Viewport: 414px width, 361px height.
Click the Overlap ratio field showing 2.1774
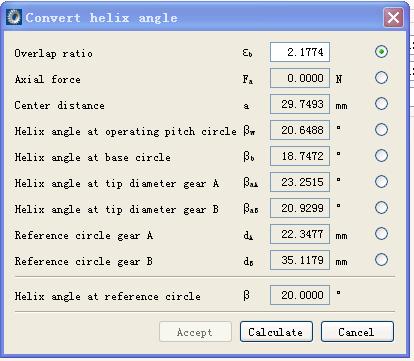[x=300, y=52]
